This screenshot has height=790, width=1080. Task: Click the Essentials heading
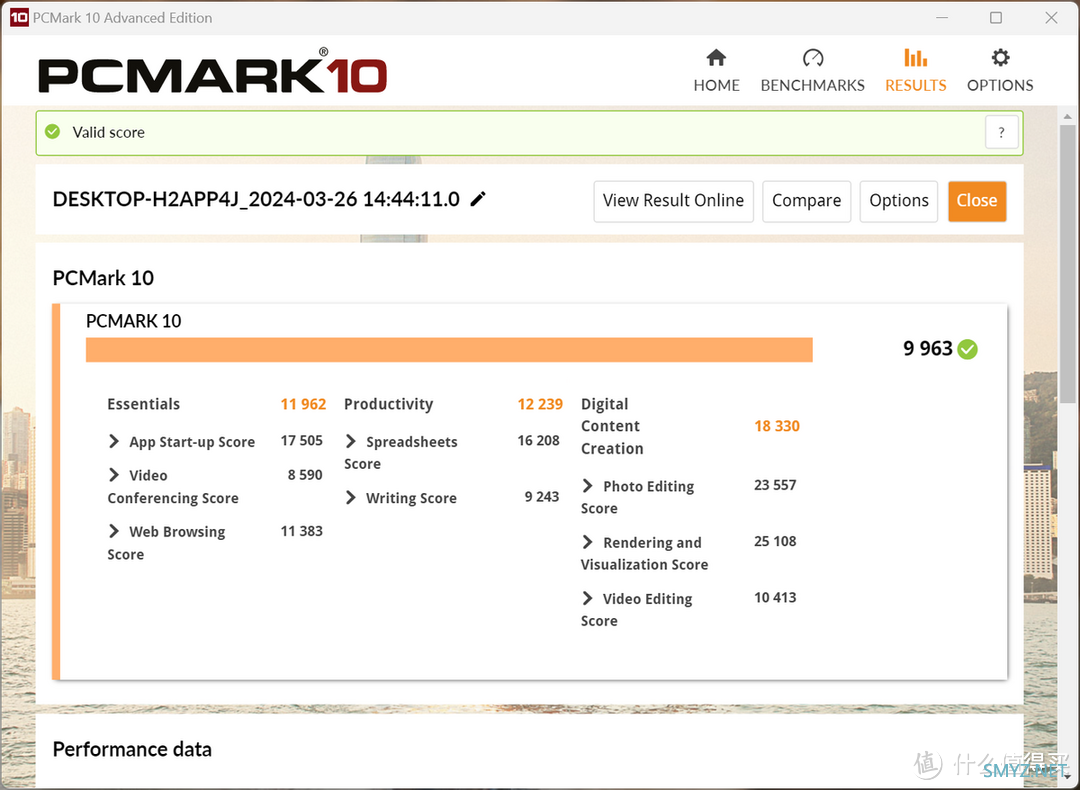[x=143, y=404]
